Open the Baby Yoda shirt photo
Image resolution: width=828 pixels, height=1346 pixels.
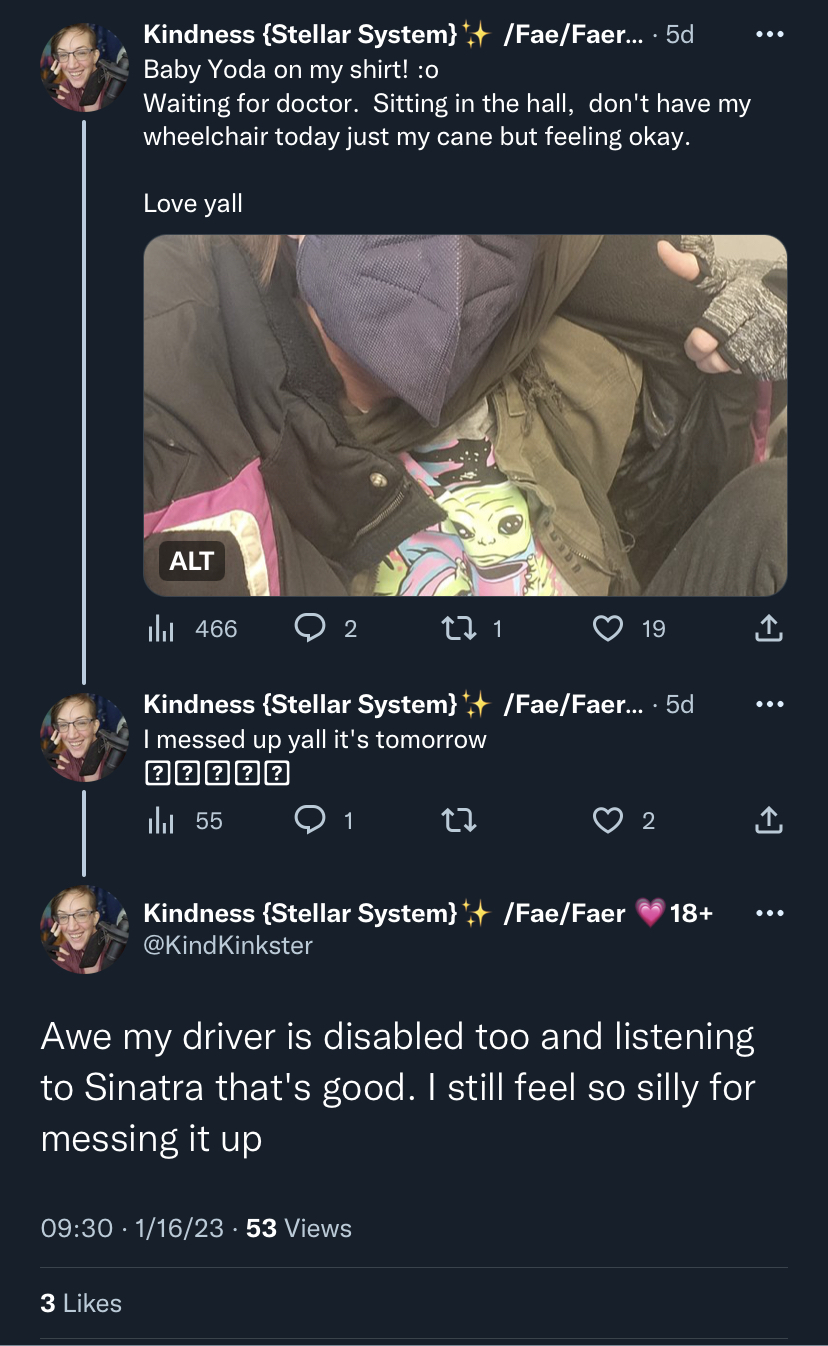(465, 415)
